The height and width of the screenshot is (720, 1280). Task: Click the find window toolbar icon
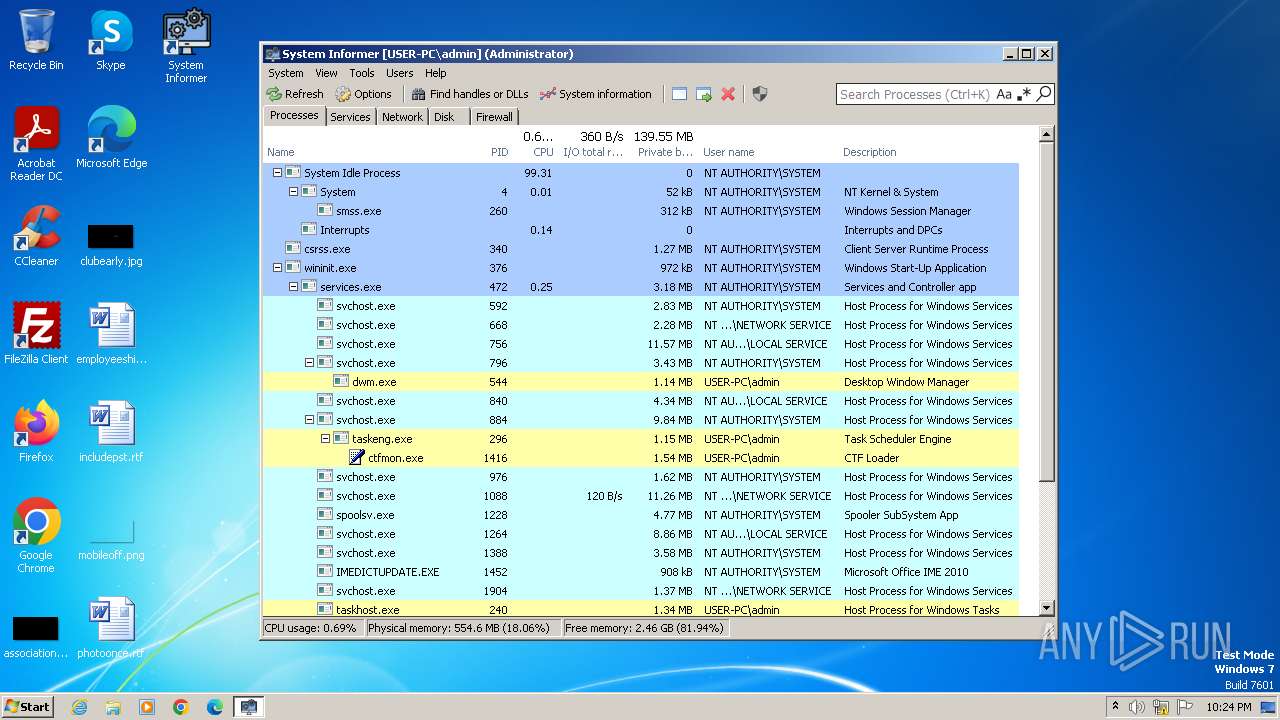(x=679, y=94)
